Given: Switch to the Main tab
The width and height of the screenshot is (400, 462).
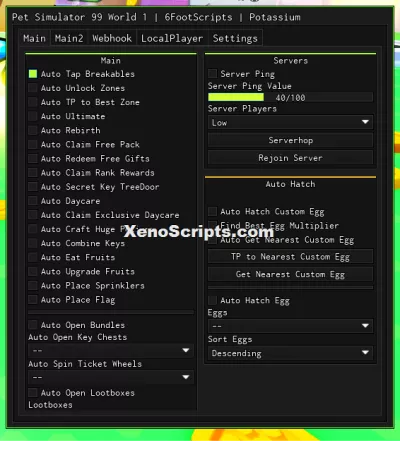Looking at the screenshot, I should (34, 38).
